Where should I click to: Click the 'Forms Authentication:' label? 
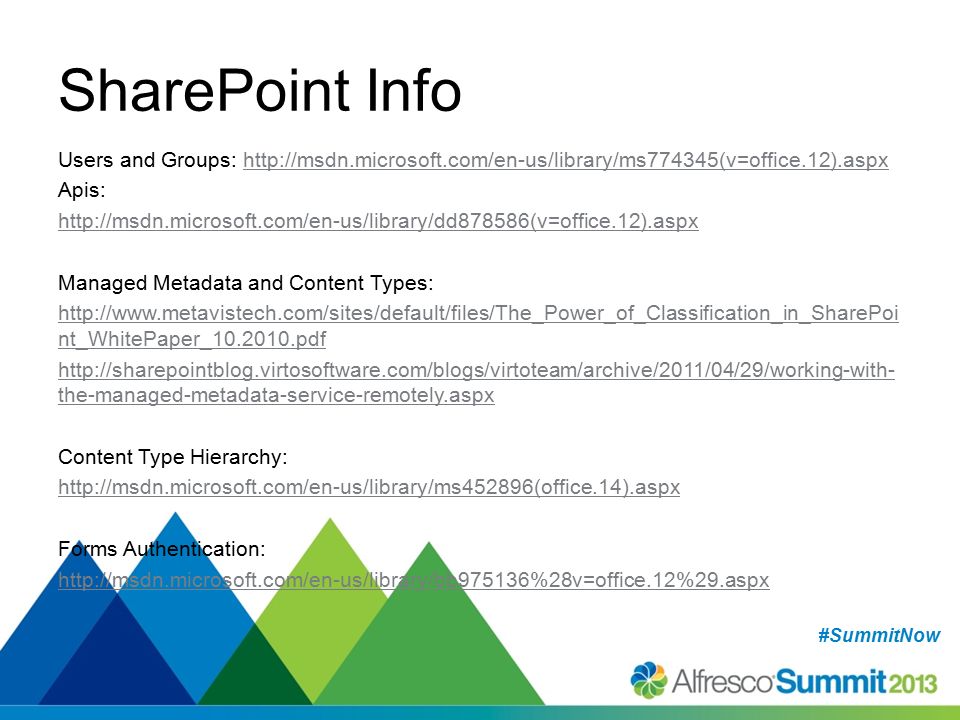pyautogui.click(x=162, y=549)
